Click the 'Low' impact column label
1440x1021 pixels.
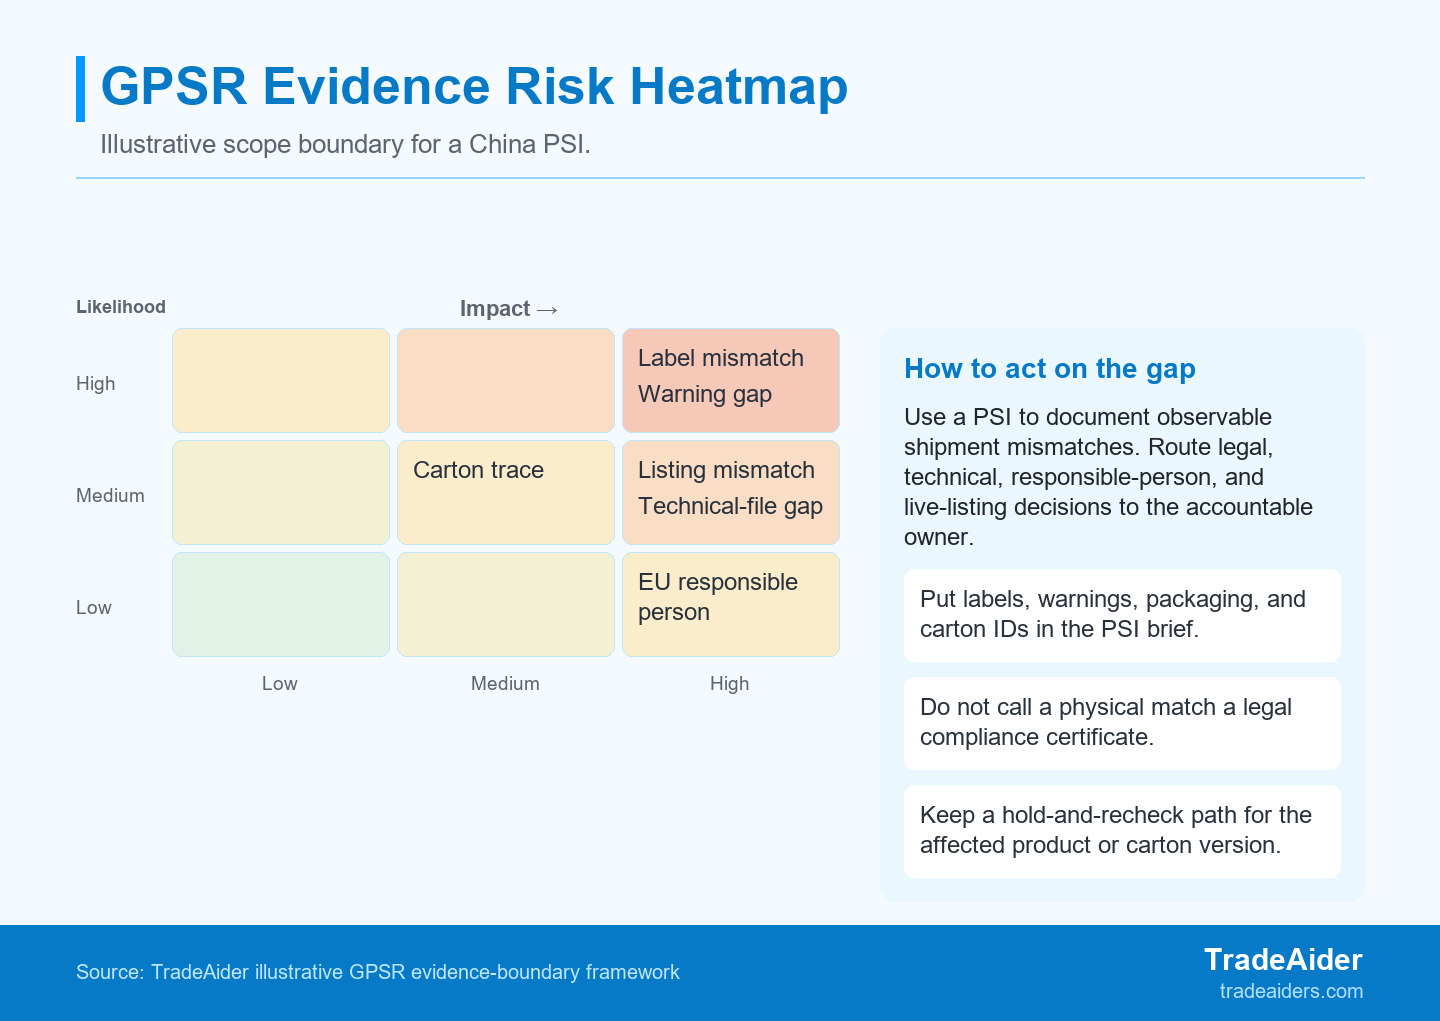pos(280,684)
